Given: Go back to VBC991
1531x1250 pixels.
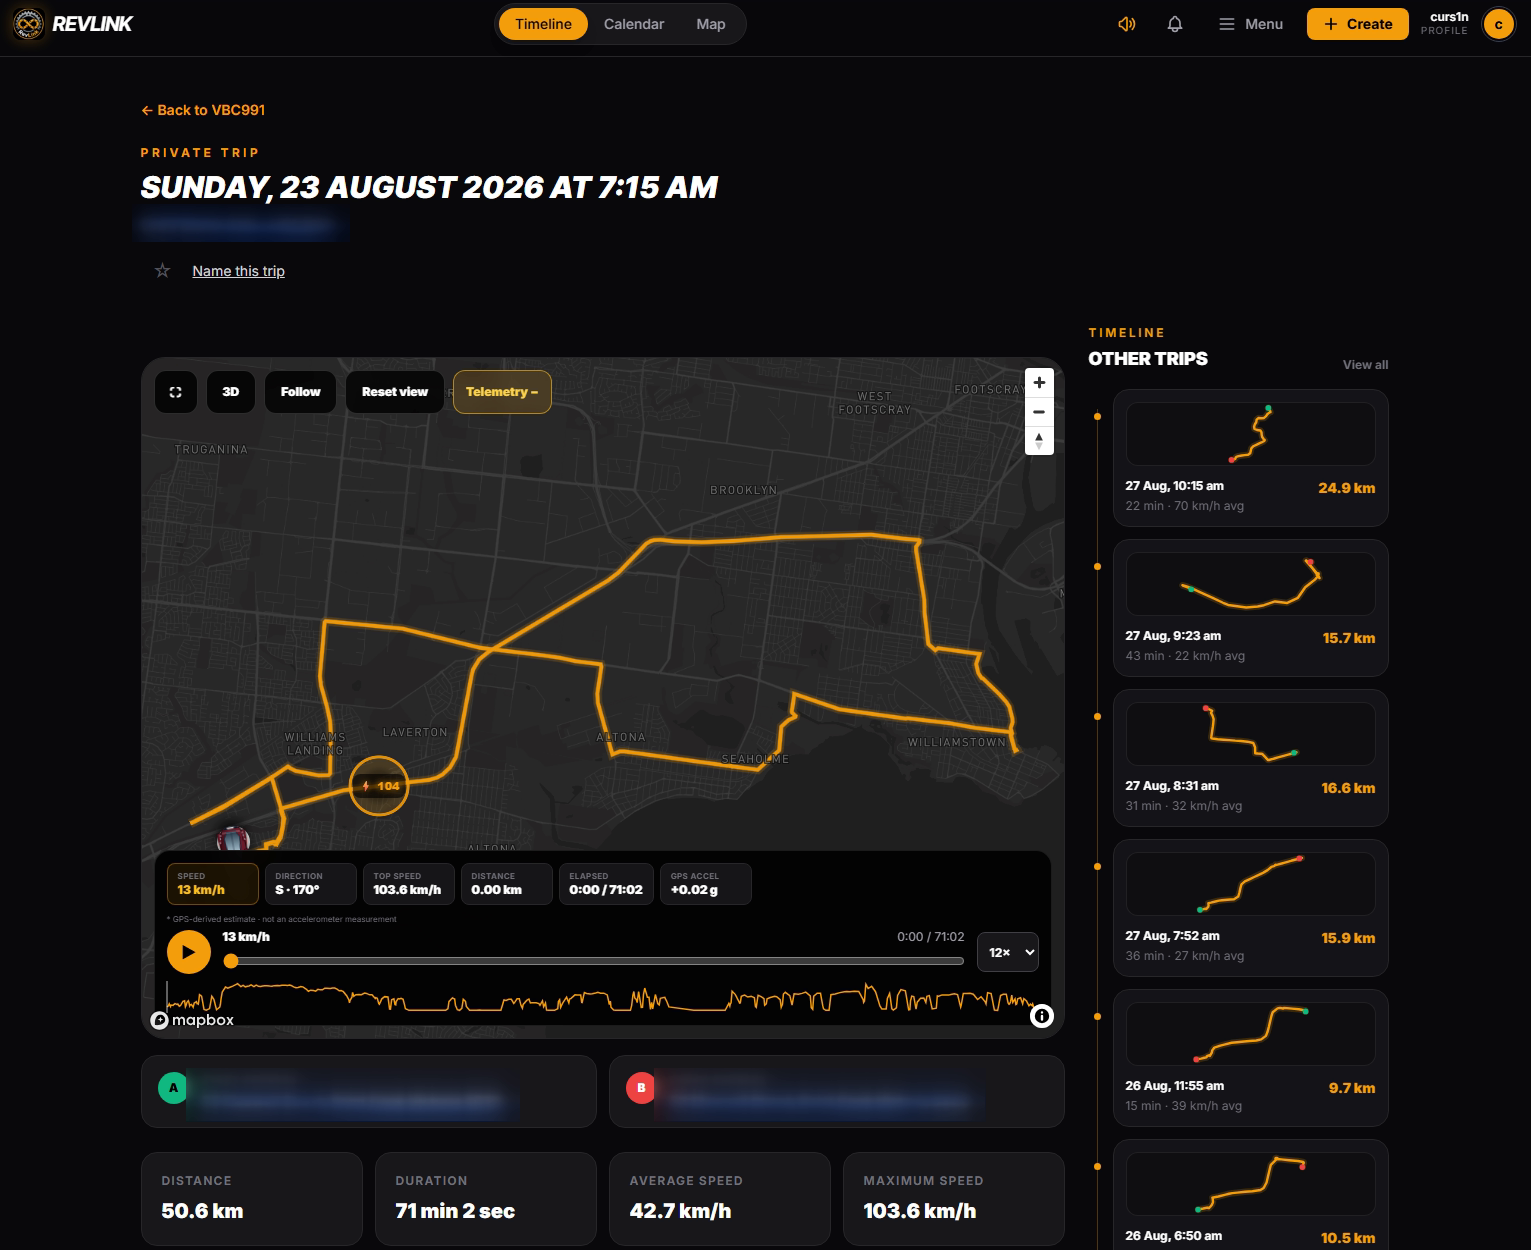Looking at the screenshot, I should point(203,110).
